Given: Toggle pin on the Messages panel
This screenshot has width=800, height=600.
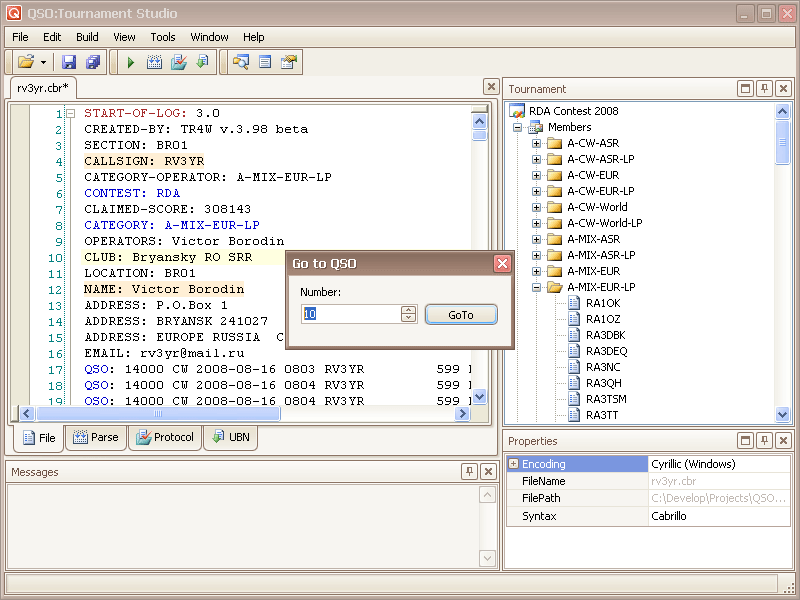Looking at the screenshot, I should 469,472.
